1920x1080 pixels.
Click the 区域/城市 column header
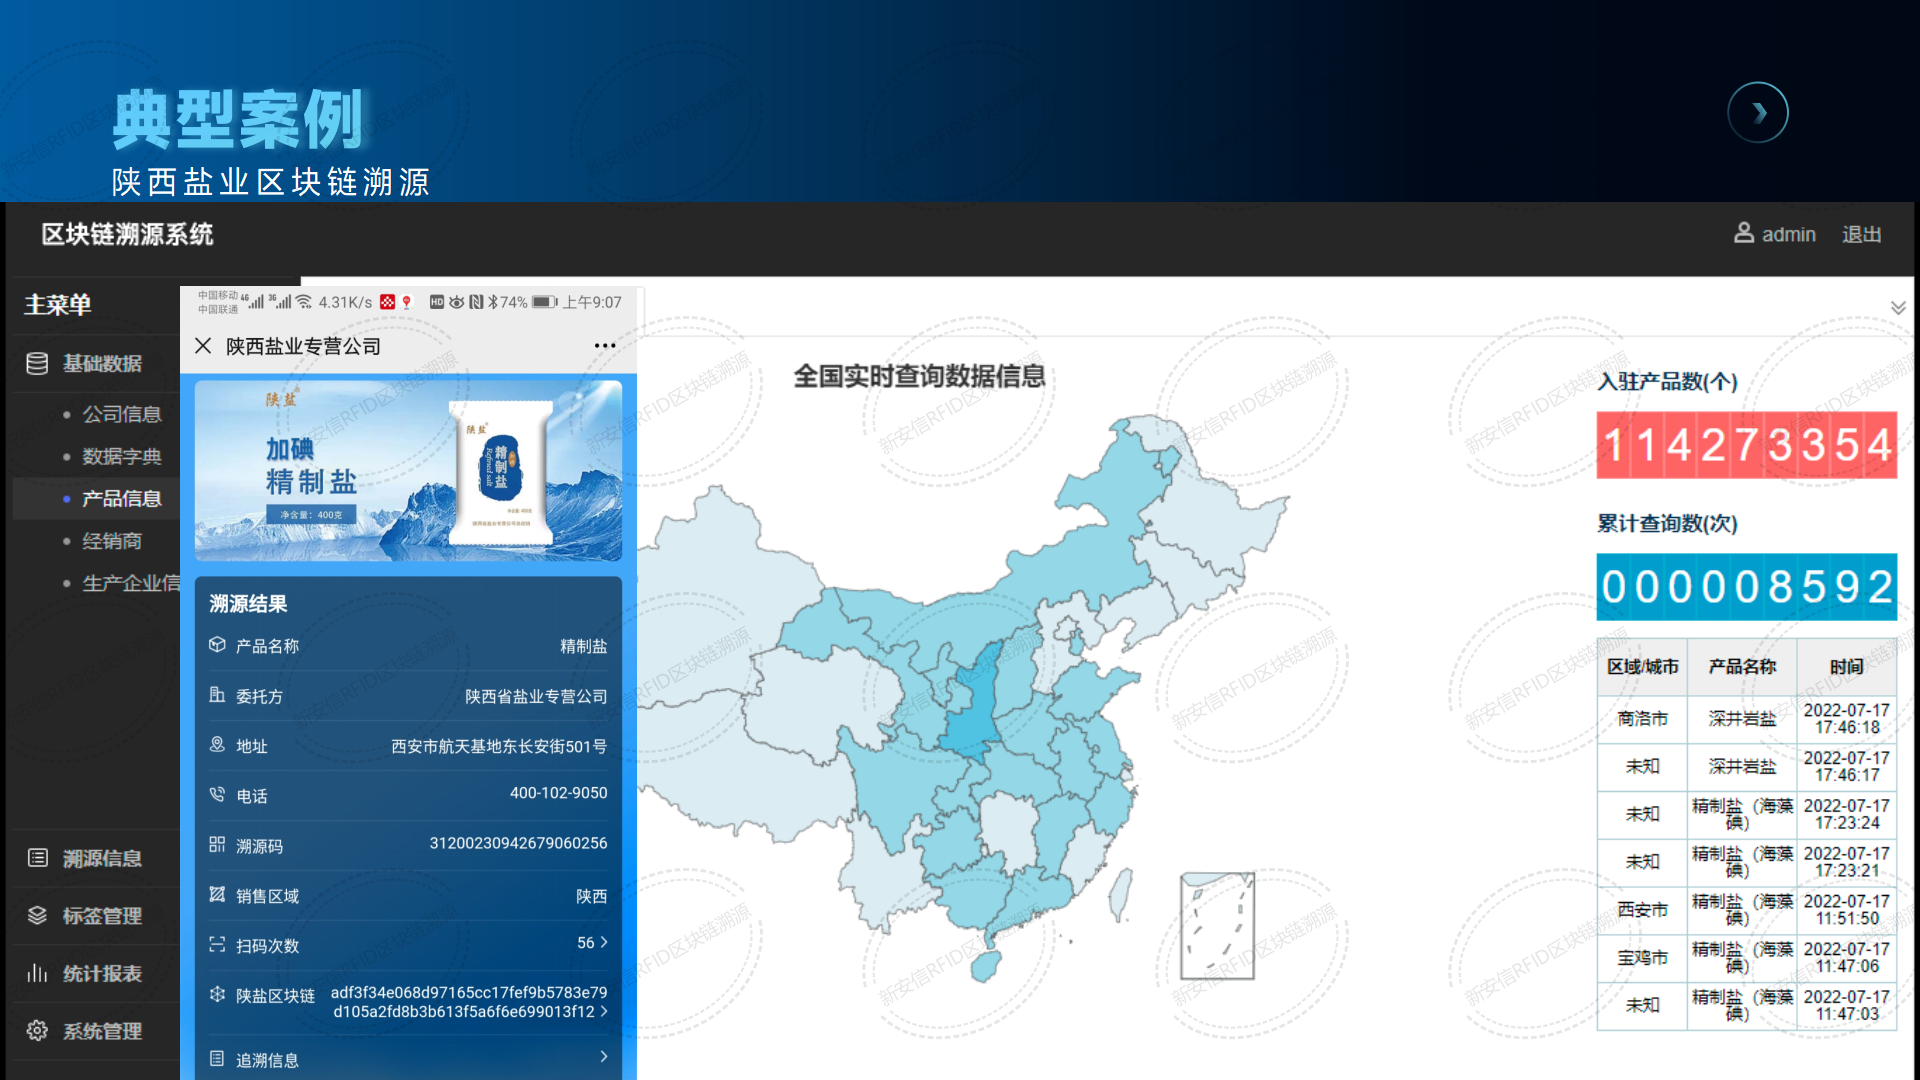point(1642,667)
